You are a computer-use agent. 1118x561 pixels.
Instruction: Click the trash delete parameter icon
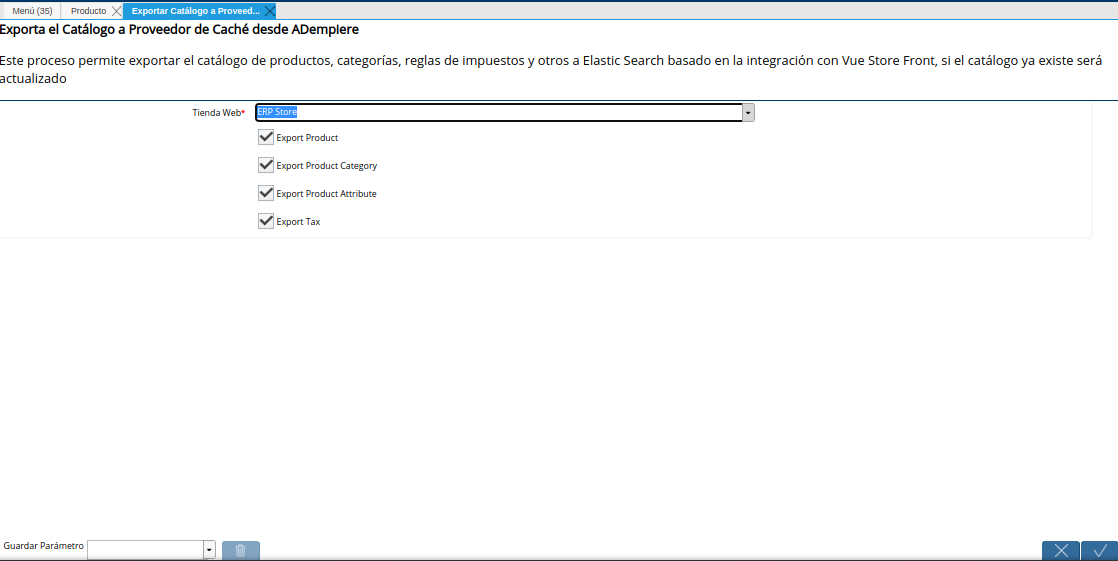(240, 550)
